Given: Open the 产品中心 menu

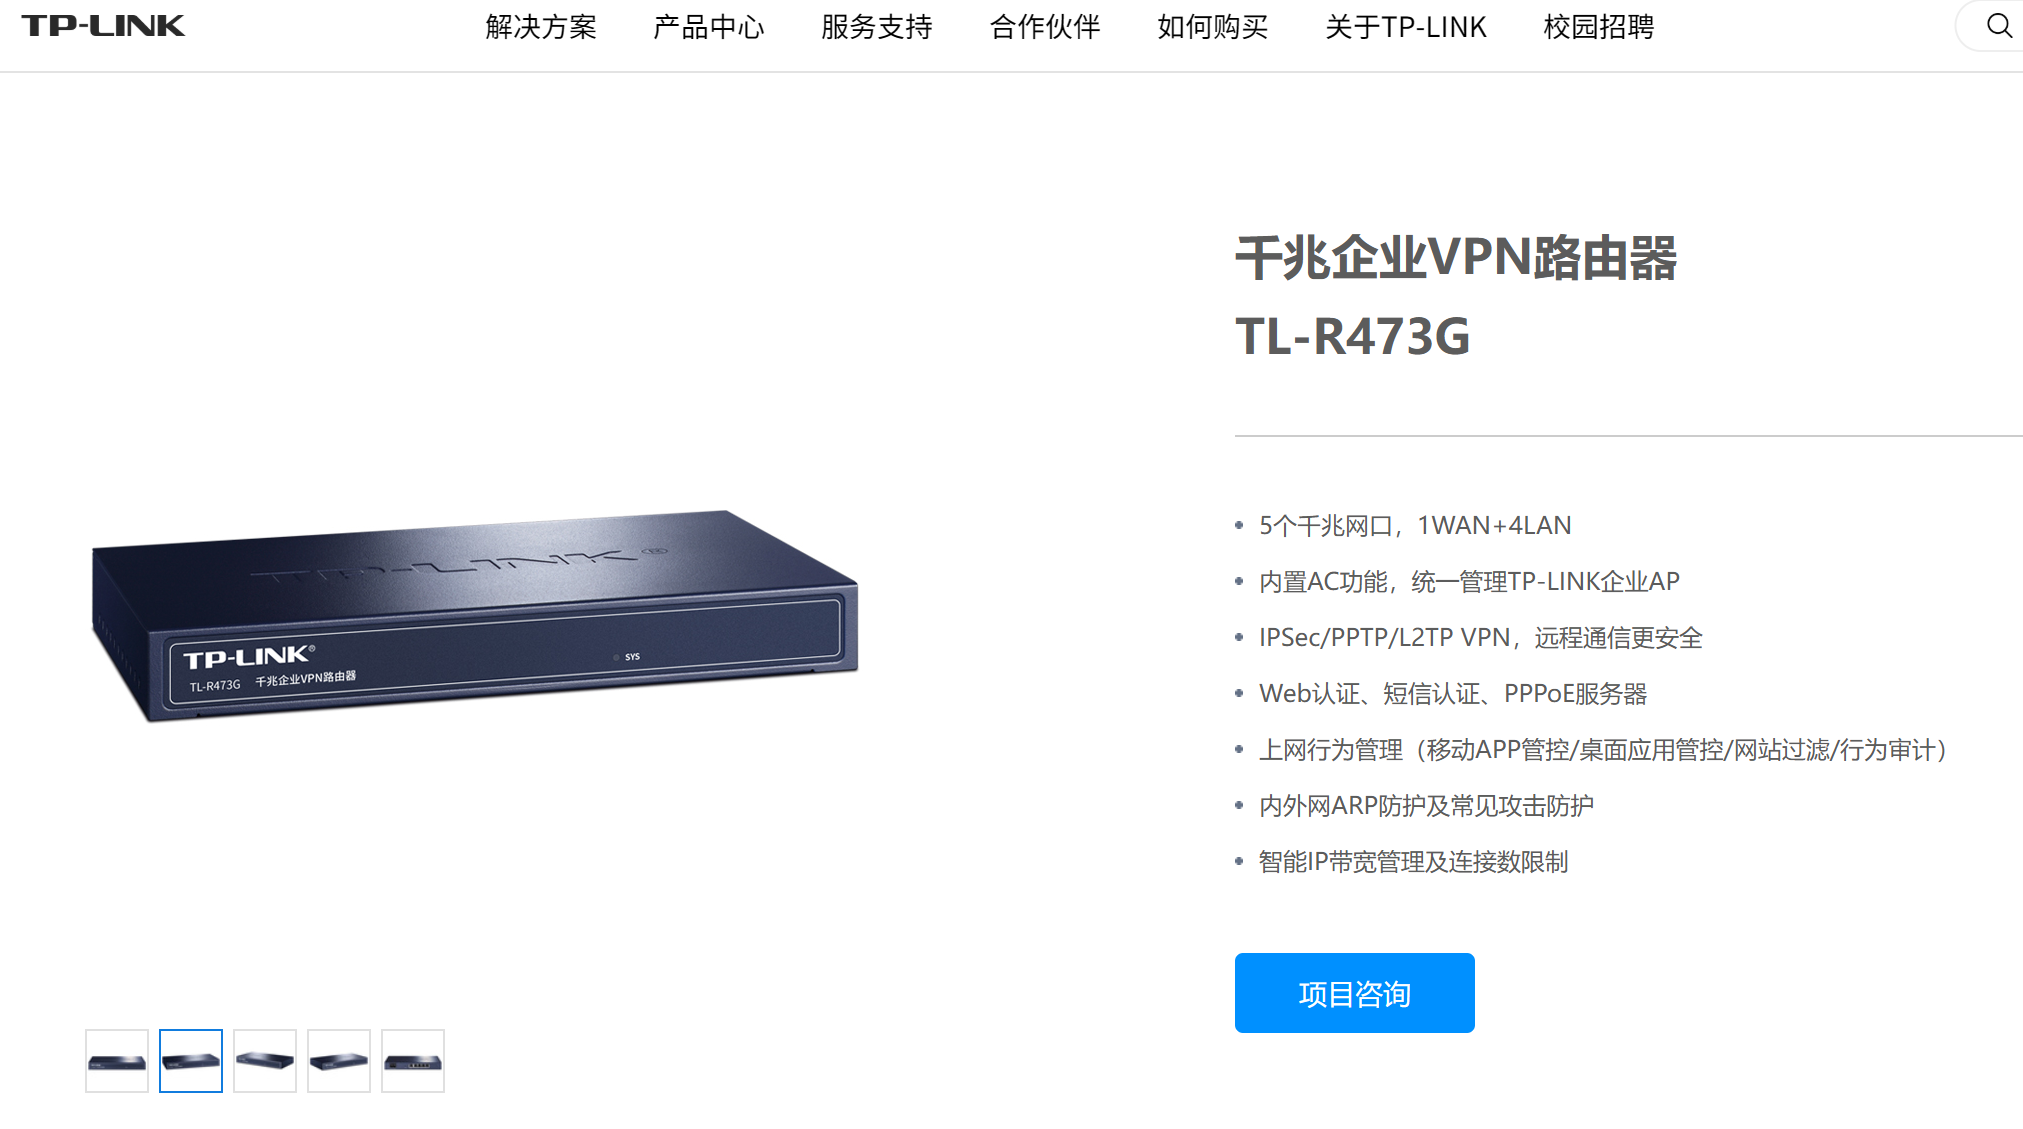Looking at the screenshot, I should 709,27.
